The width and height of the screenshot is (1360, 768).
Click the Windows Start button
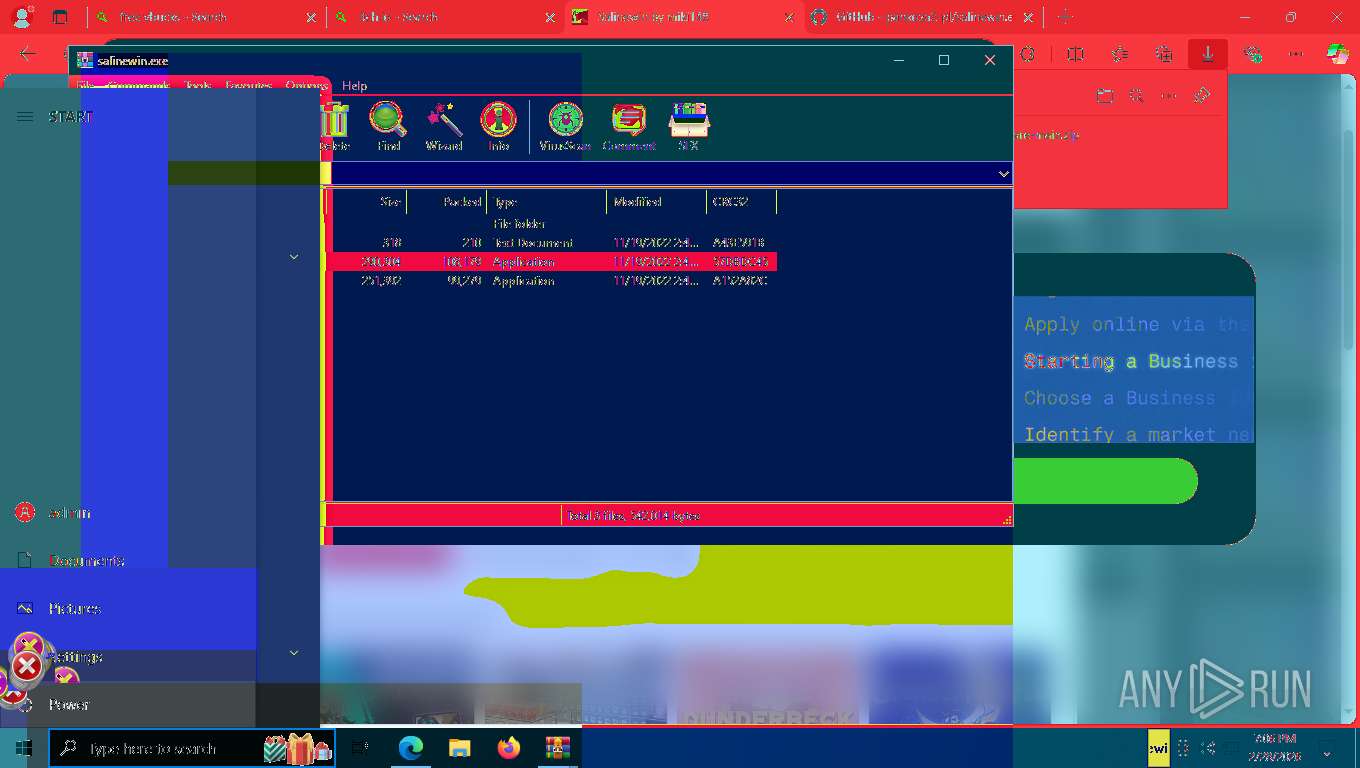[x=24, y=748]
